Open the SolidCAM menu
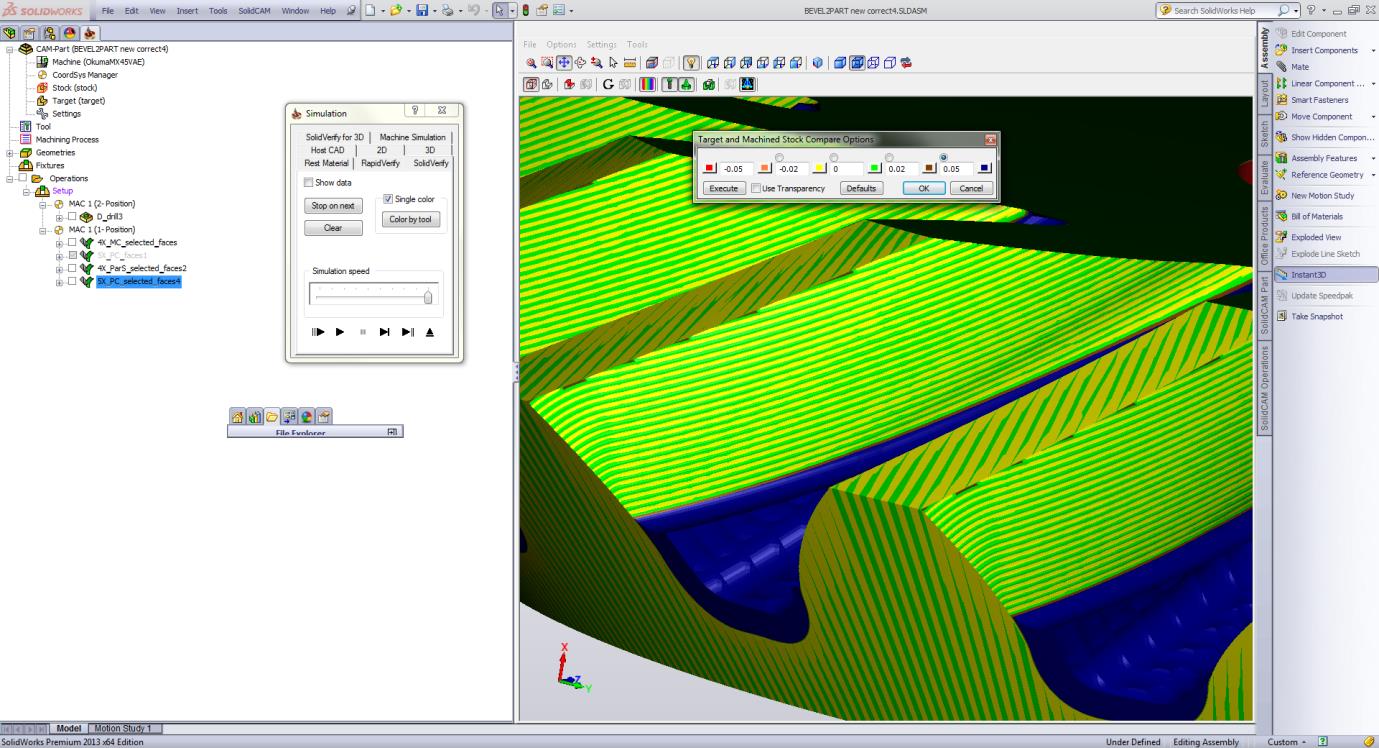The image size is (1379, 748). 252,10
